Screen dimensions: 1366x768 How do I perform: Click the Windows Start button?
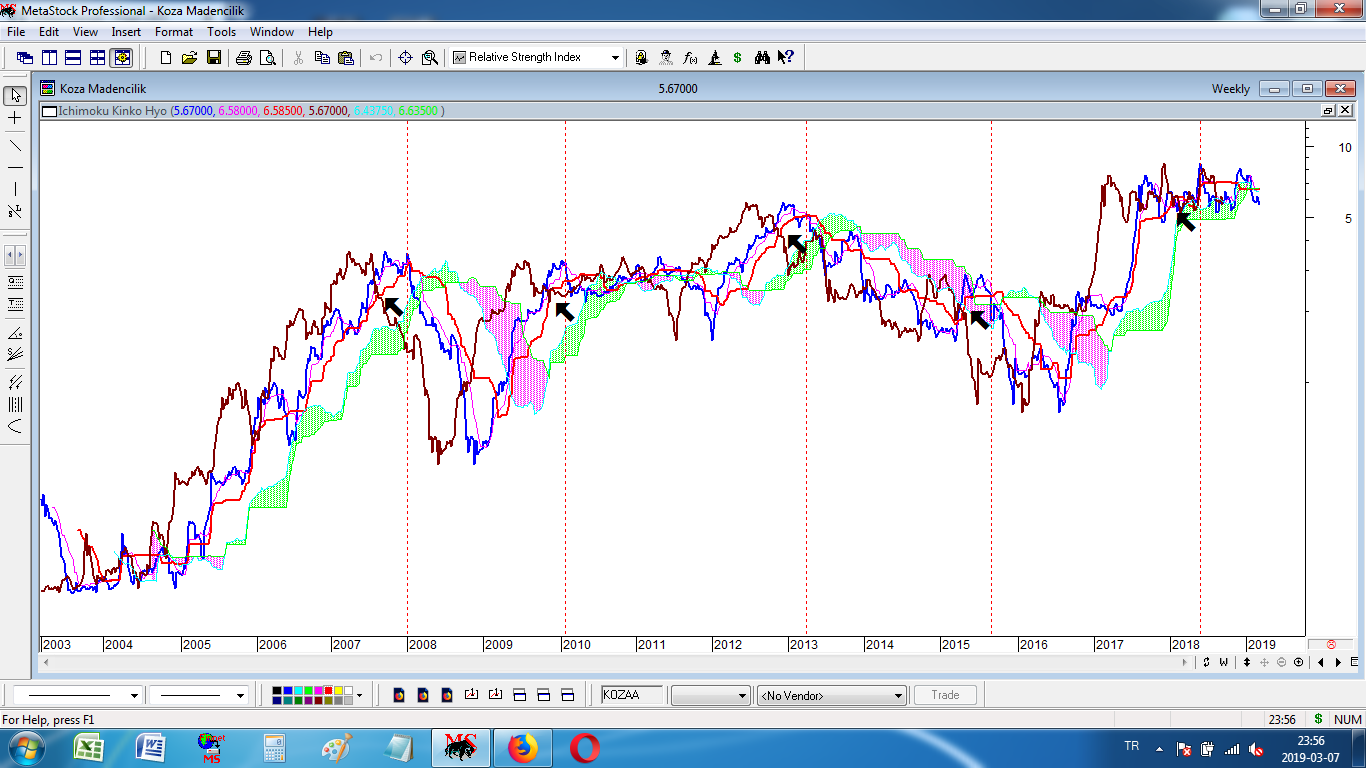point(26,747)
